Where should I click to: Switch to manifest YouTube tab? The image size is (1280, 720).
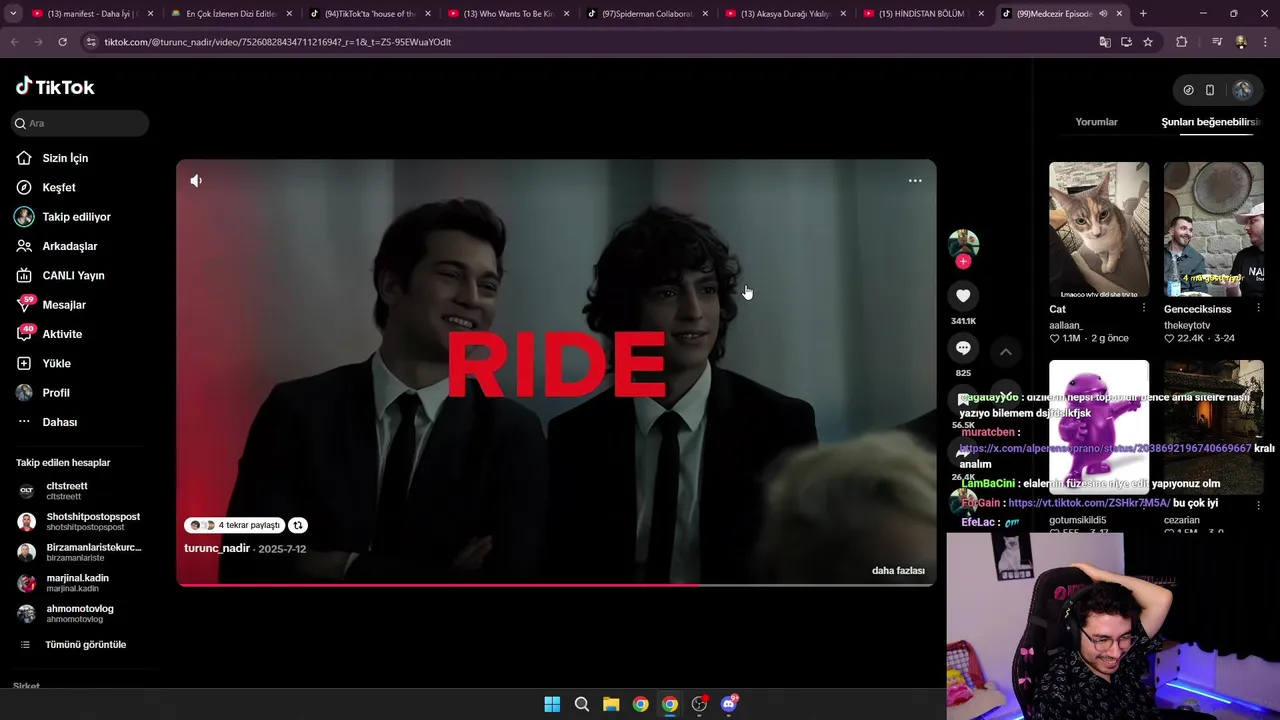point(93,14)
